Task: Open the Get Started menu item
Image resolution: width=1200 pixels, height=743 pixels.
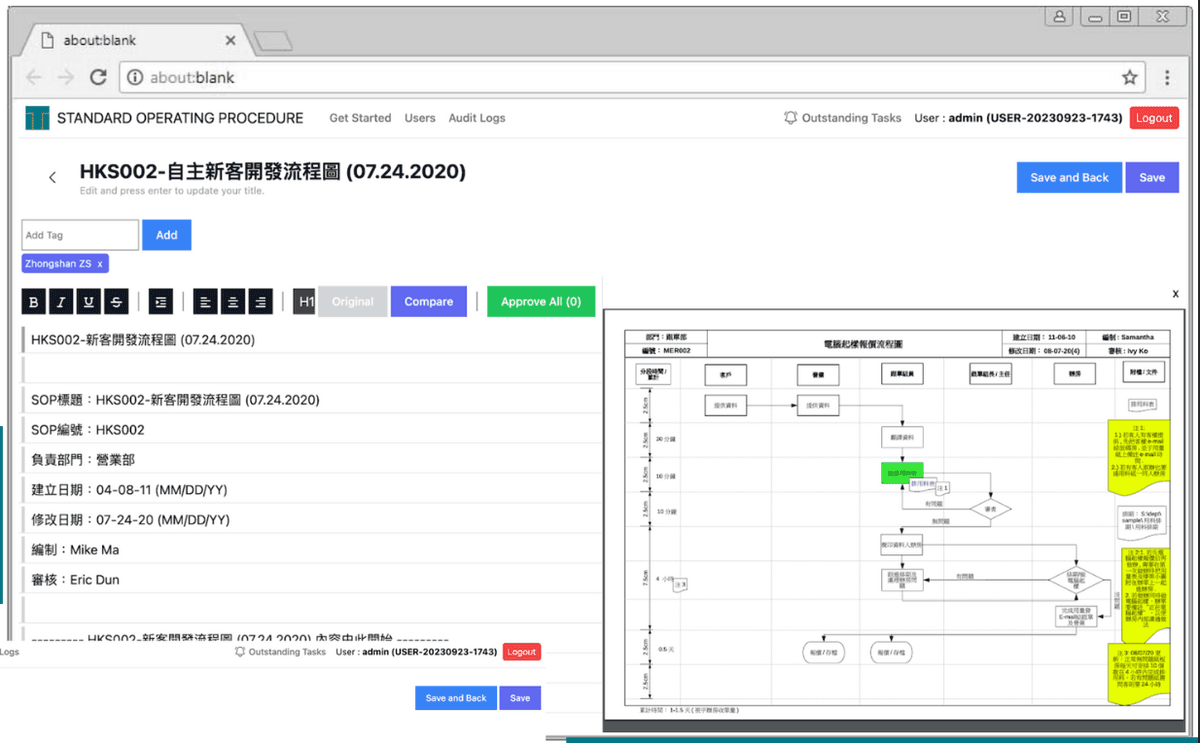Action: click(x=360, y=118)
